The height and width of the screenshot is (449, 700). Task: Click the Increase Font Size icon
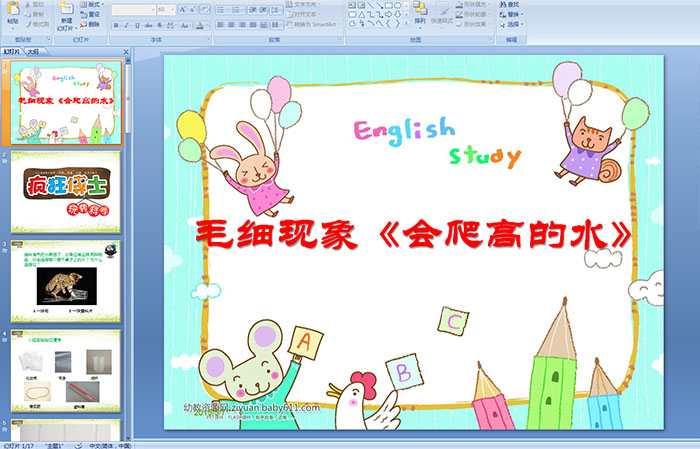[183, 9]
